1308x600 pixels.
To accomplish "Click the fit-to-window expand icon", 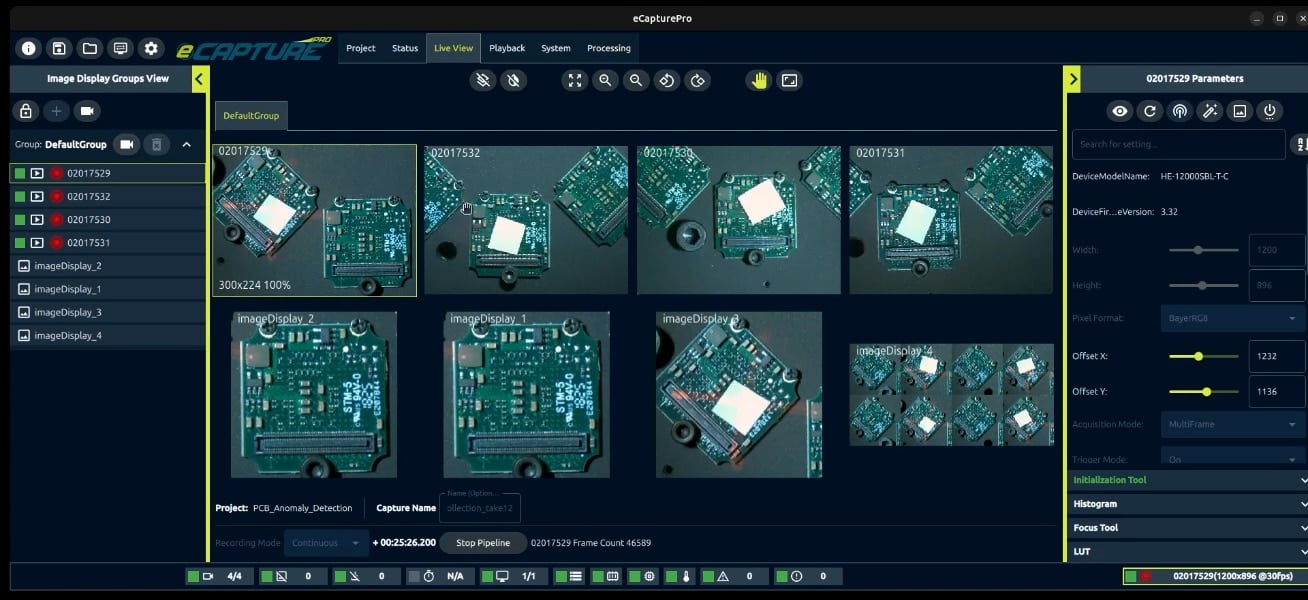I will (x=574, y=81).
